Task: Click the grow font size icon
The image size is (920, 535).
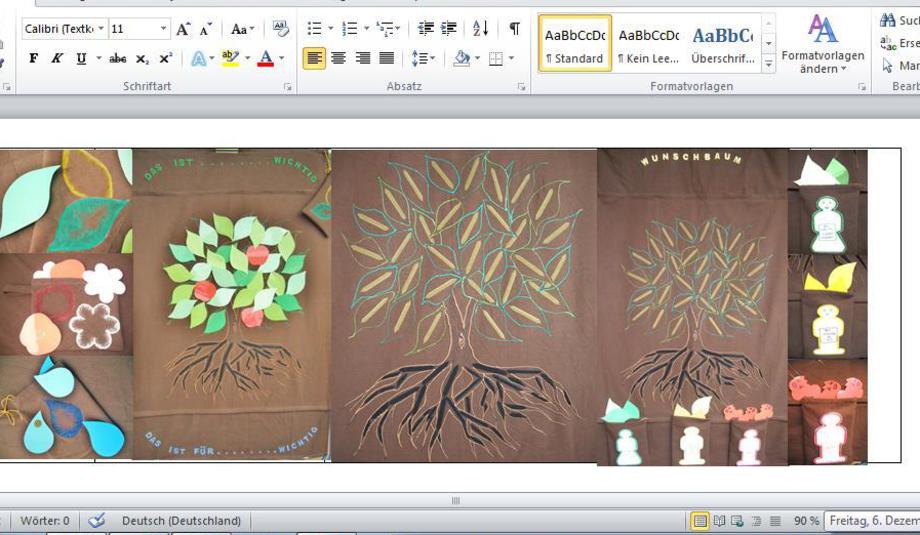Action: [183, 29]
